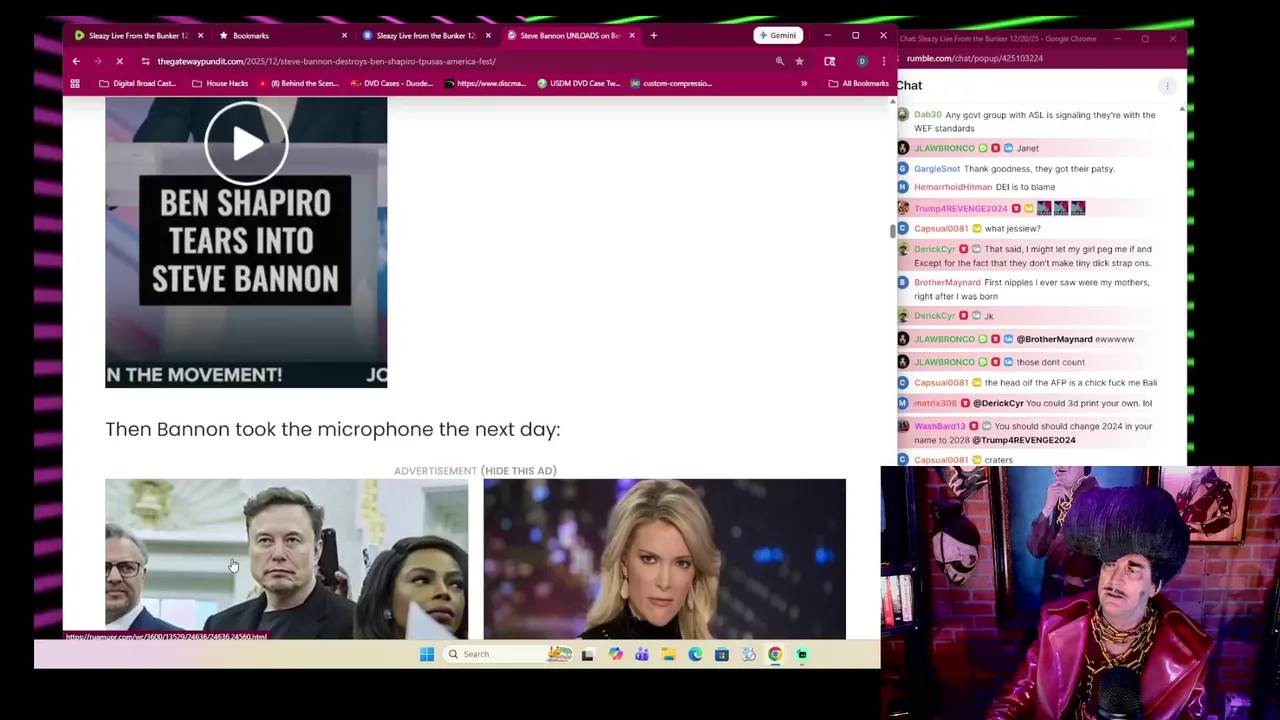The width and height of the screenshot is (1280, 720).
Task: Close the Bookmarks tab
Action: [x=344, y=35]
